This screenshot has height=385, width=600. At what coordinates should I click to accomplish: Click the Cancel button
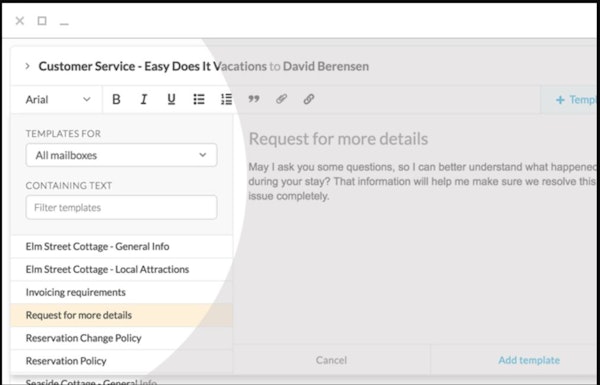point(331,360)
